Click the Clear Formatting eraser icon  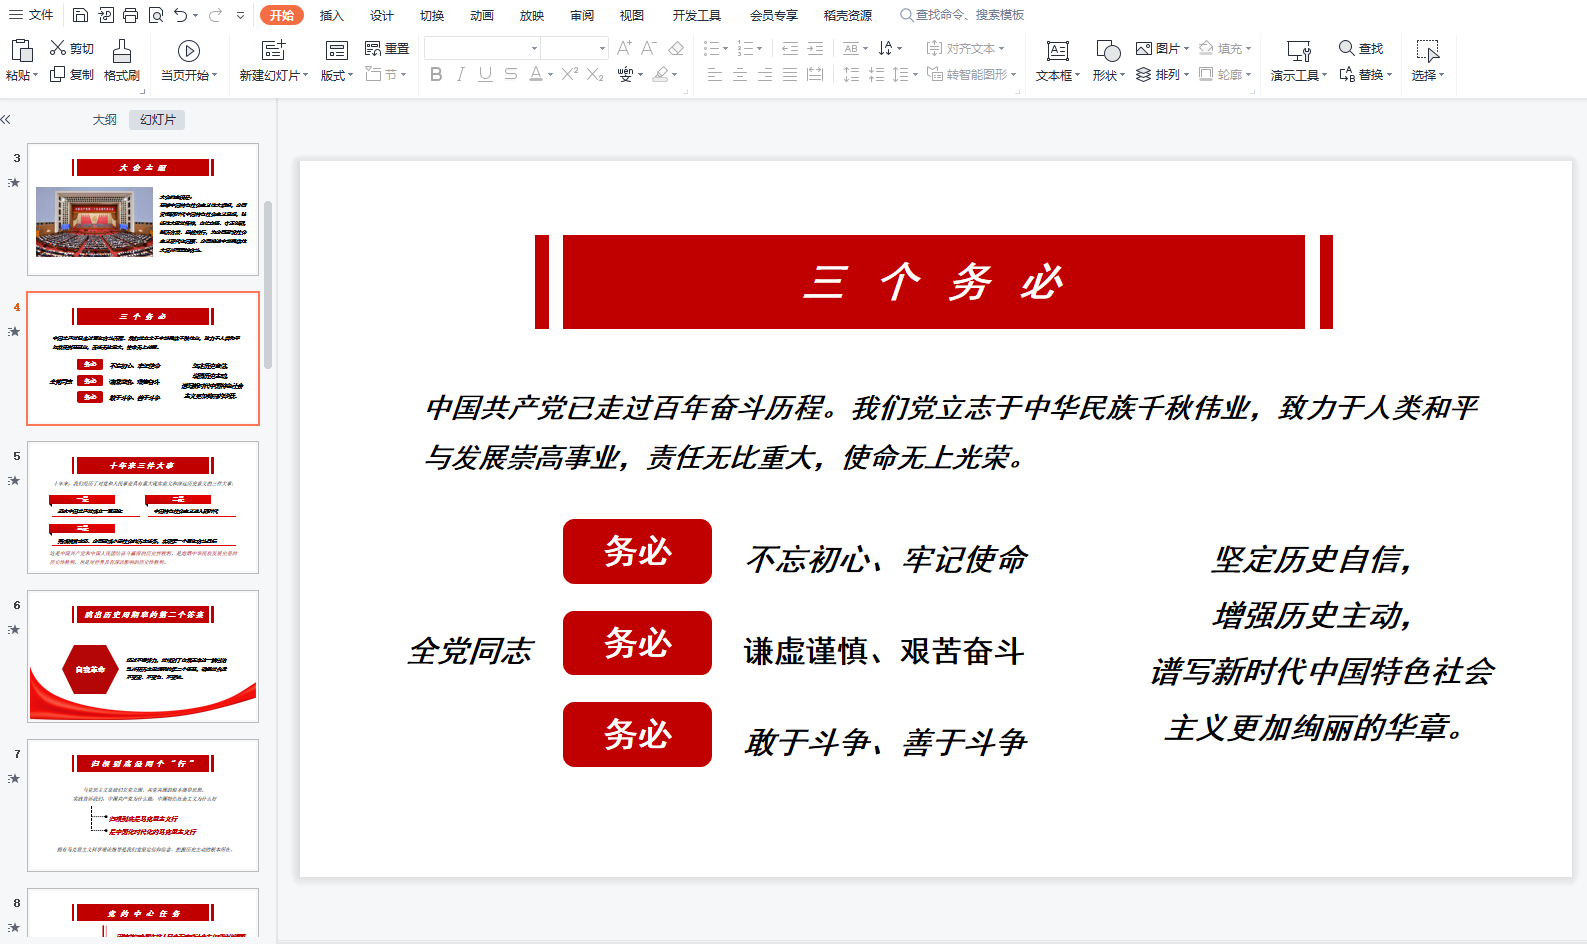click(x=676, y=48)
